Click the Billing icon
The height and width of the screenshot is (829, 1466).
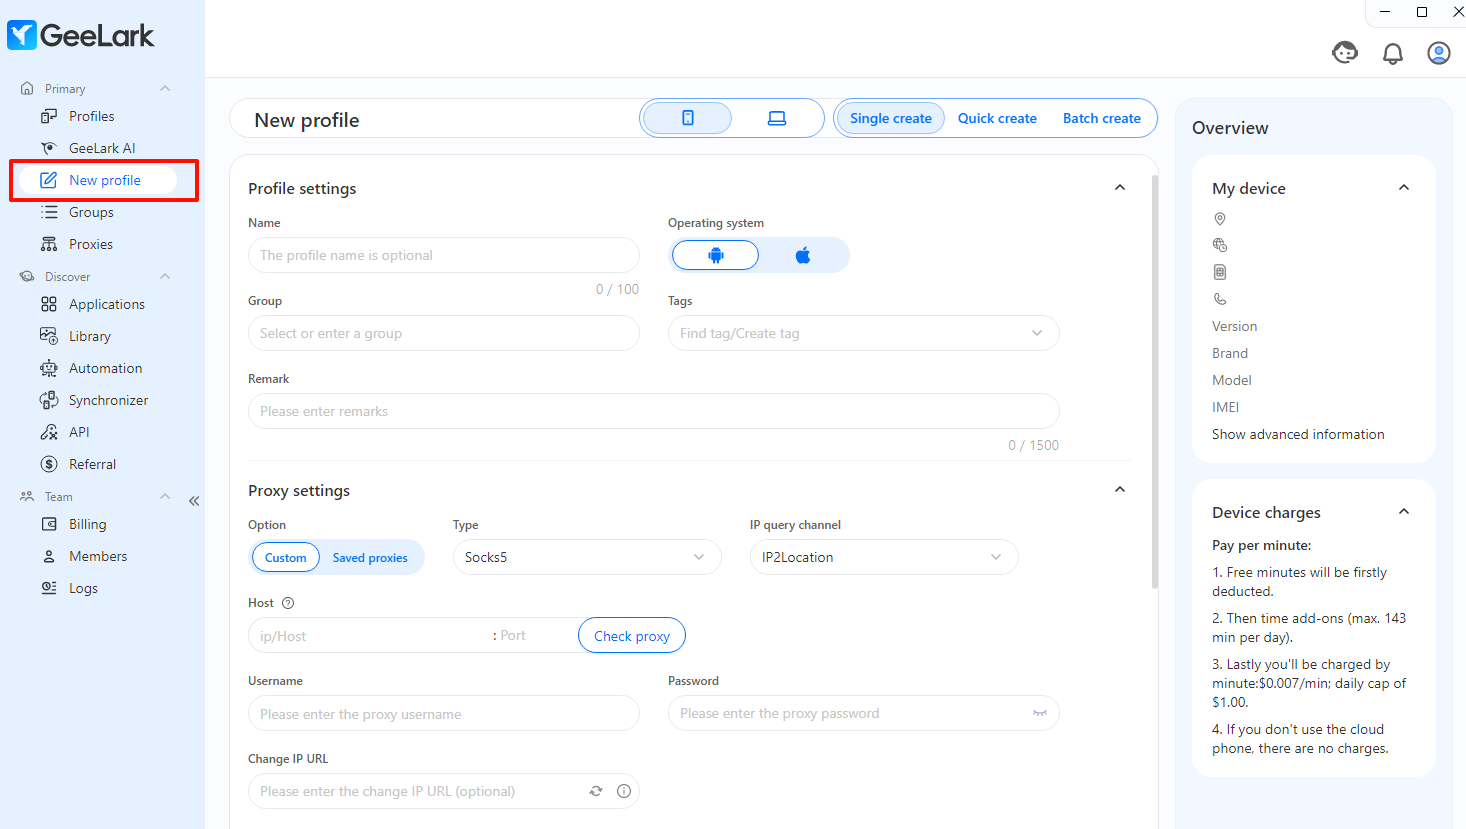48,524
